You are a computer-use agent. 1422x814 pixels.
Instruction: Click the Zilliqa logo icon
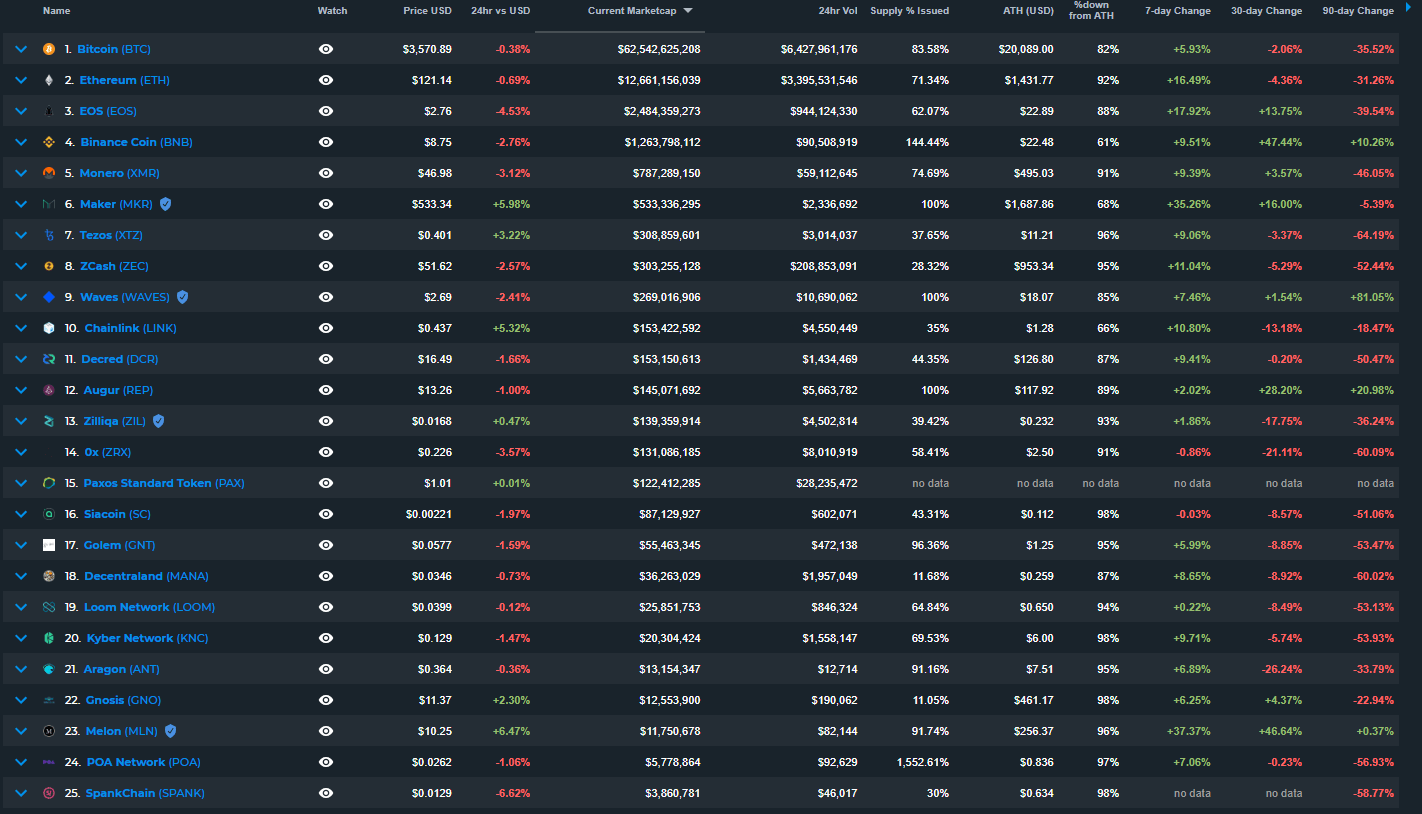(49, 421)
